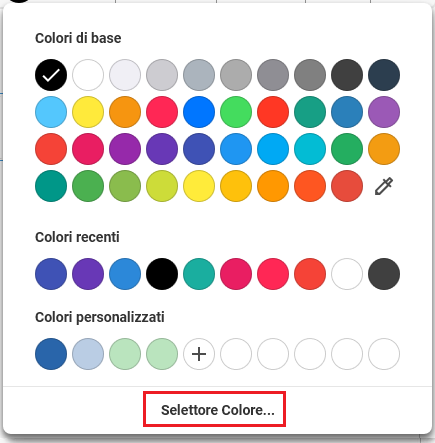Choose the lime yellow-green swatch in fourth row
This screenshot has width=435, height=443.
pyautogui.click(x=162, y=186)
